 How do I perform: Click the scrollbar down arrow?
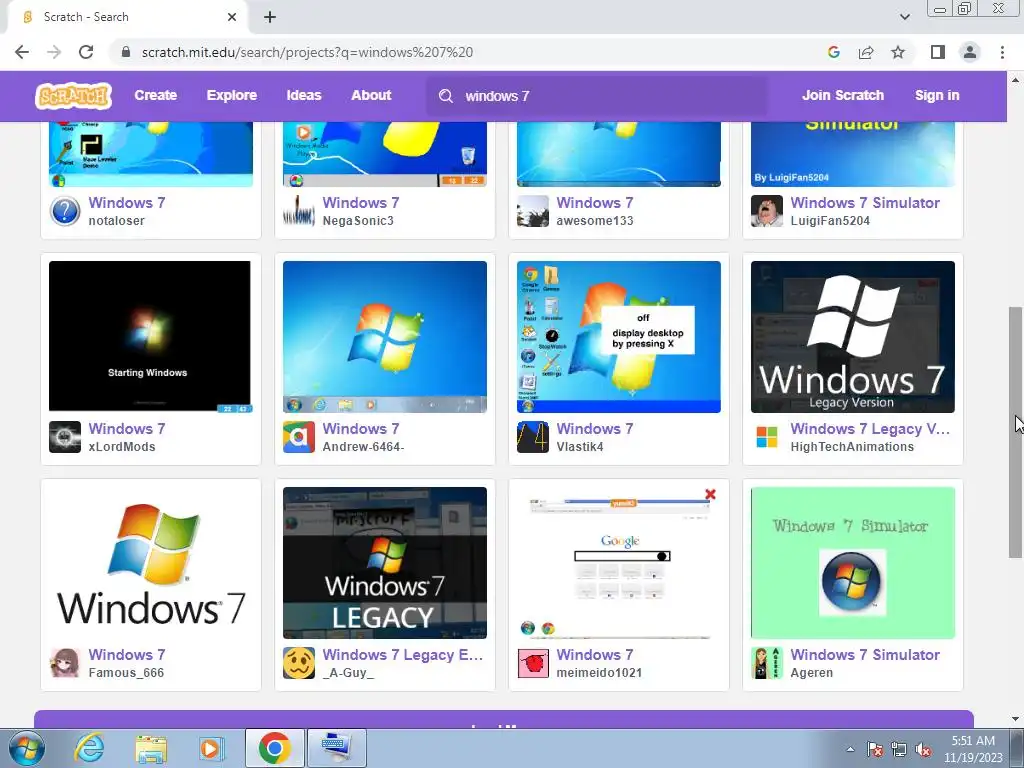(x=1016, y=719)
